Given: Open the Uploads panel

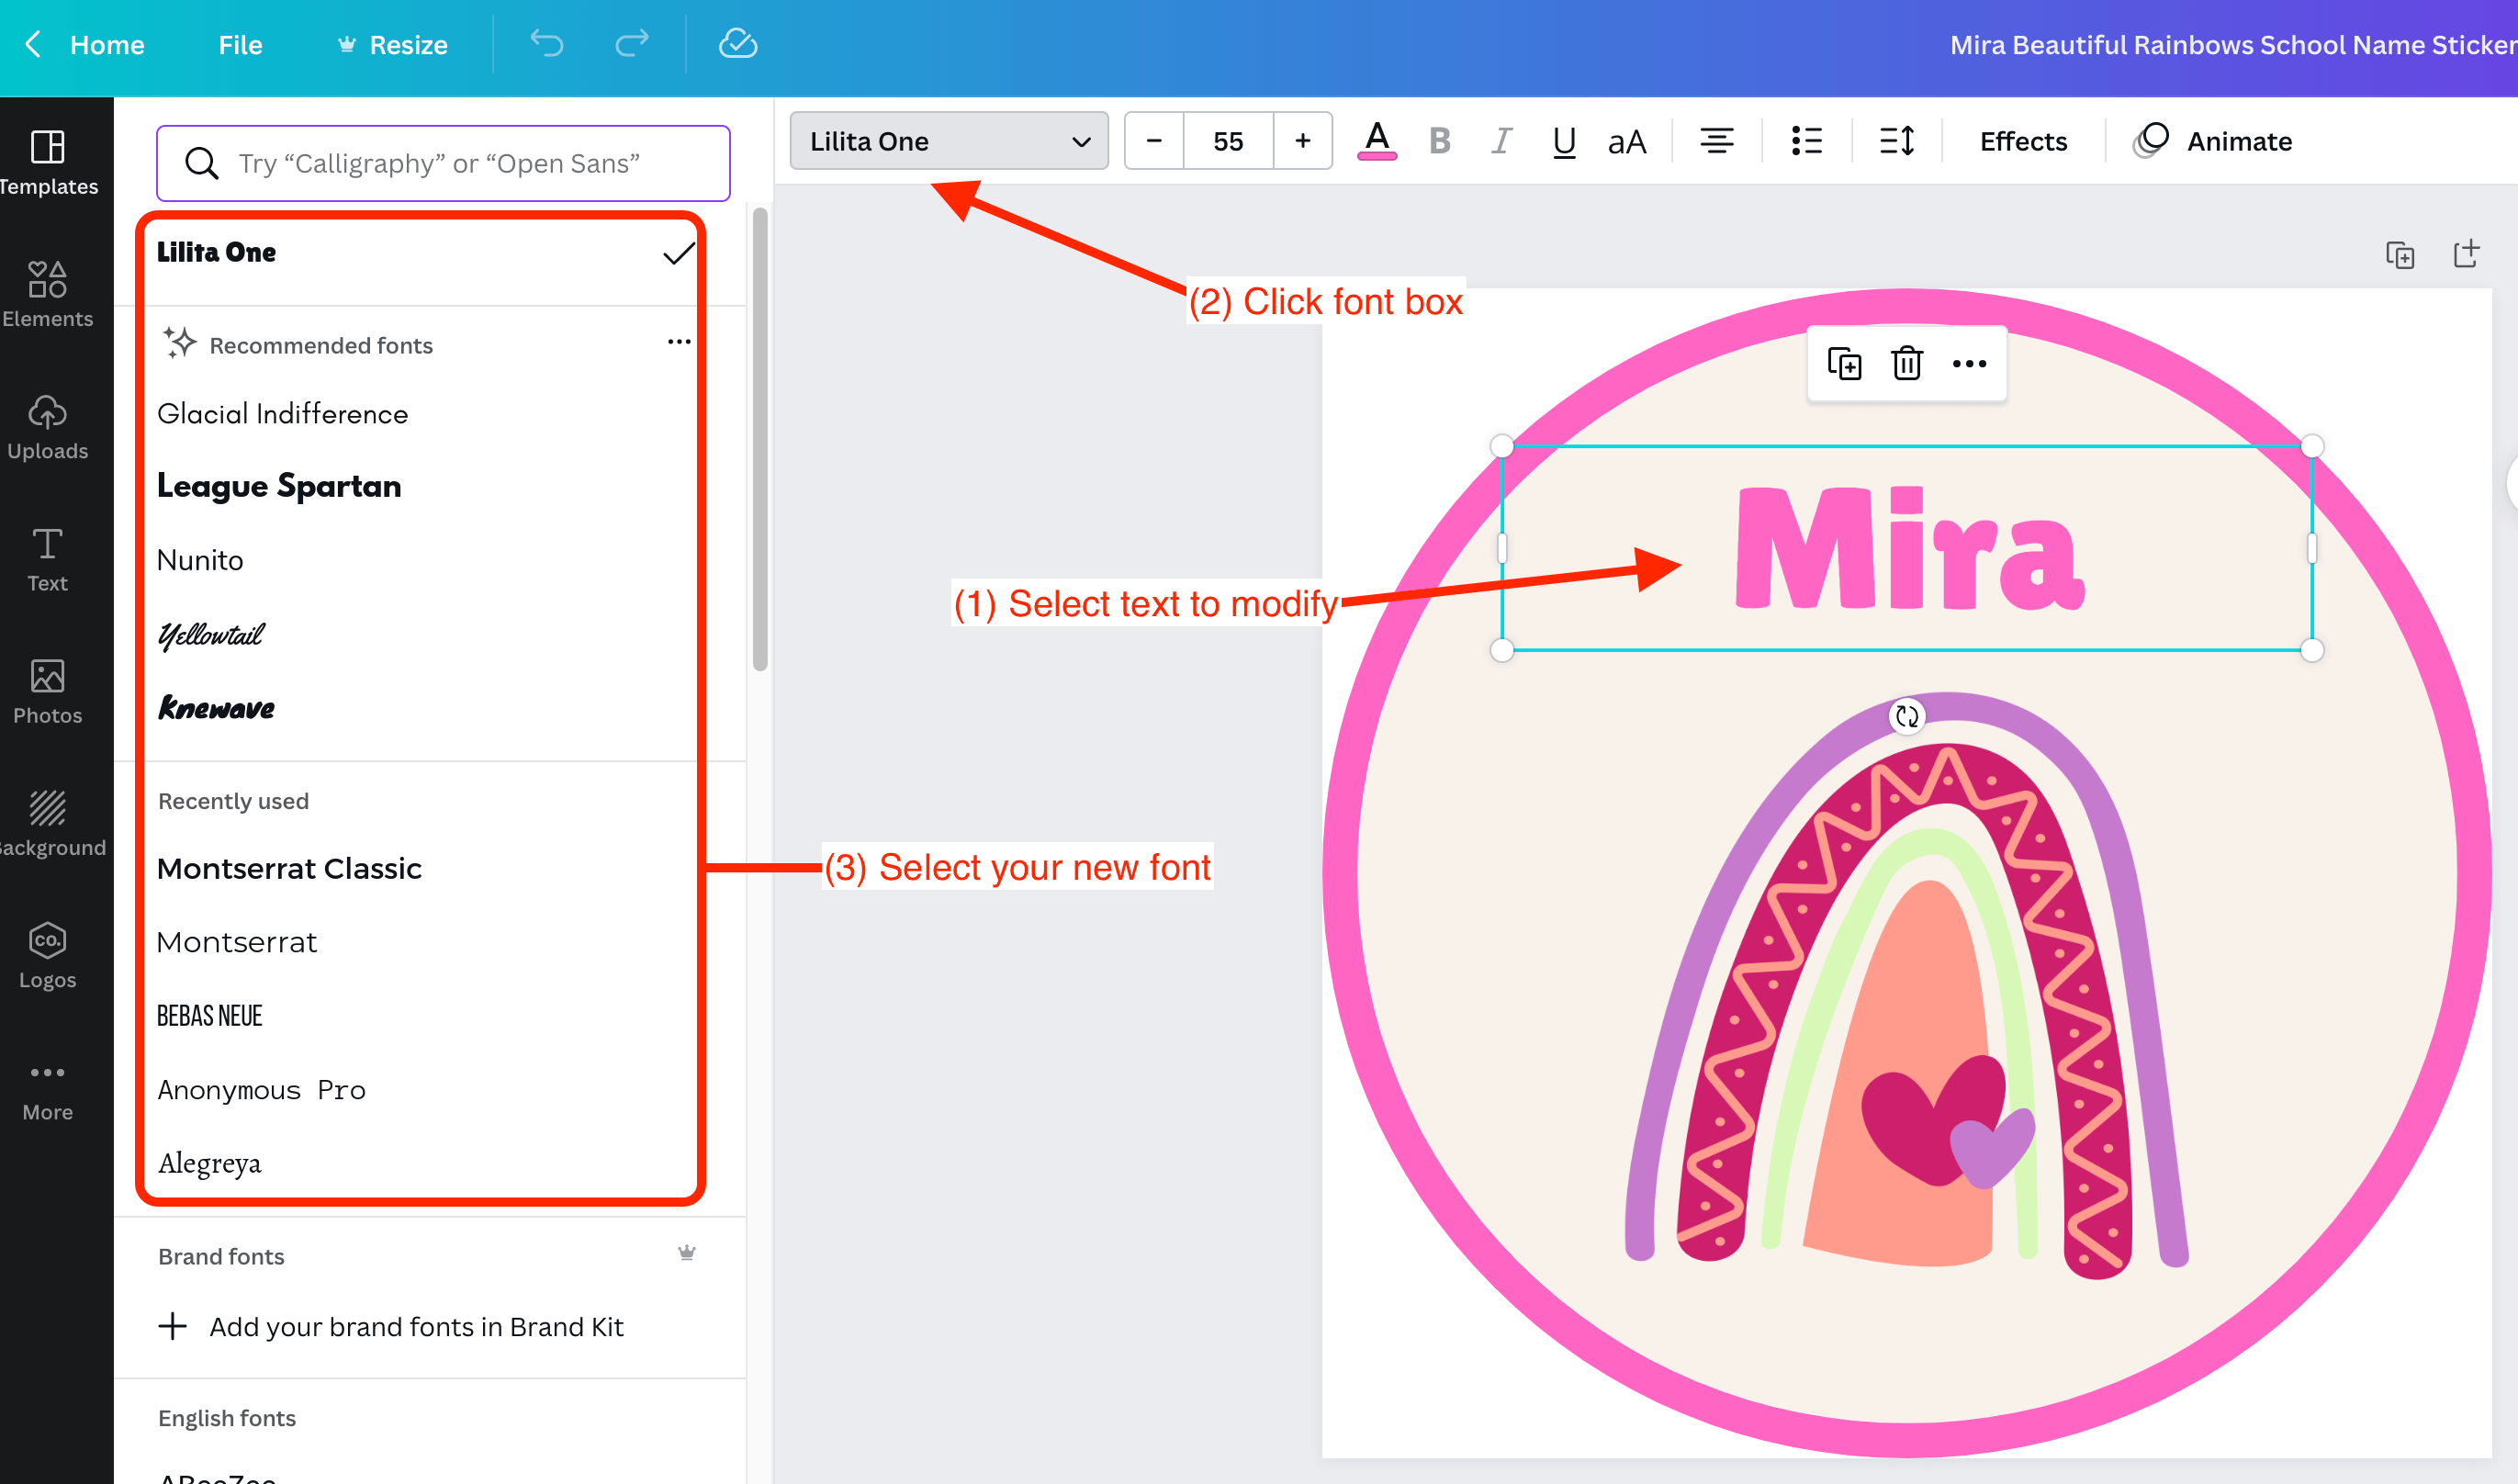Looking at the screenshot, I should pyautogui.click(x=47, y=426).
